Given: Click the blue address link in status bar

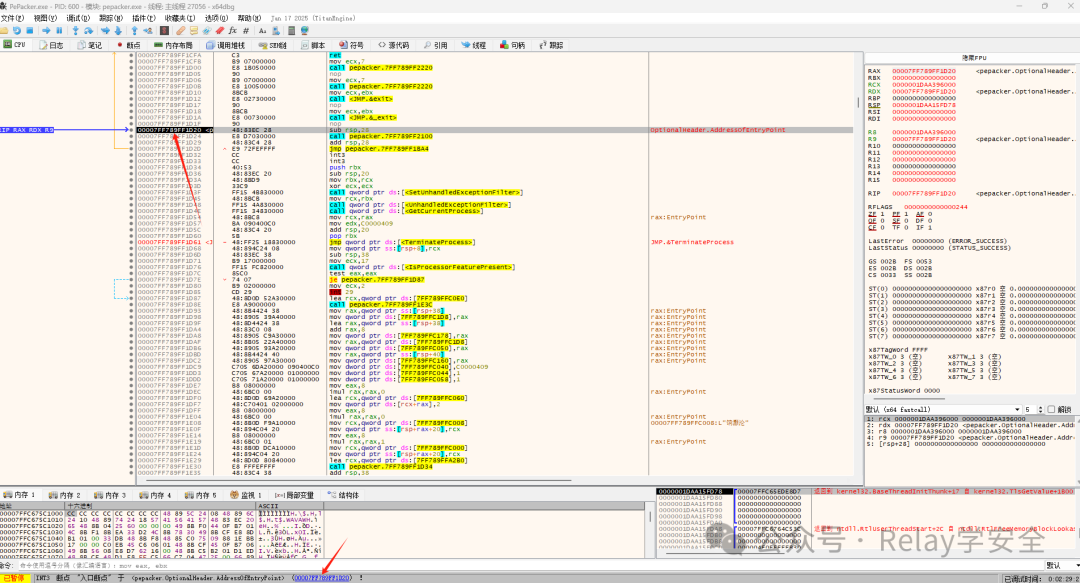Looking at the screenshot, I should pos(322,577).
